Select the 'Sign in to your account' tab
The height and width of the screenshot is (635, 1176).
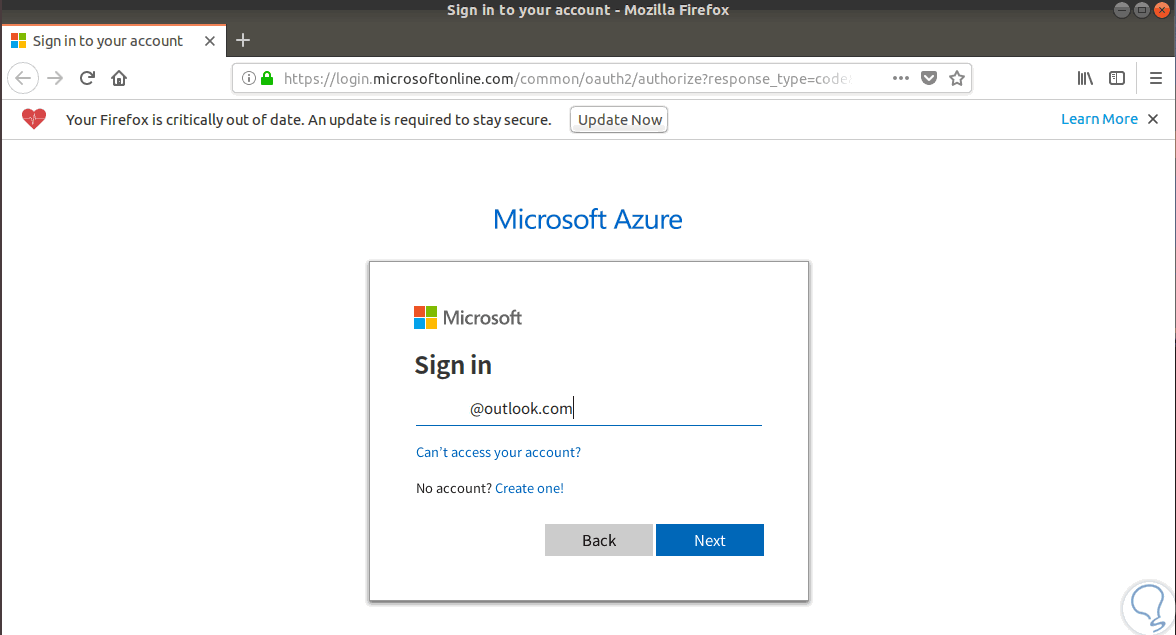click(107, 41)
